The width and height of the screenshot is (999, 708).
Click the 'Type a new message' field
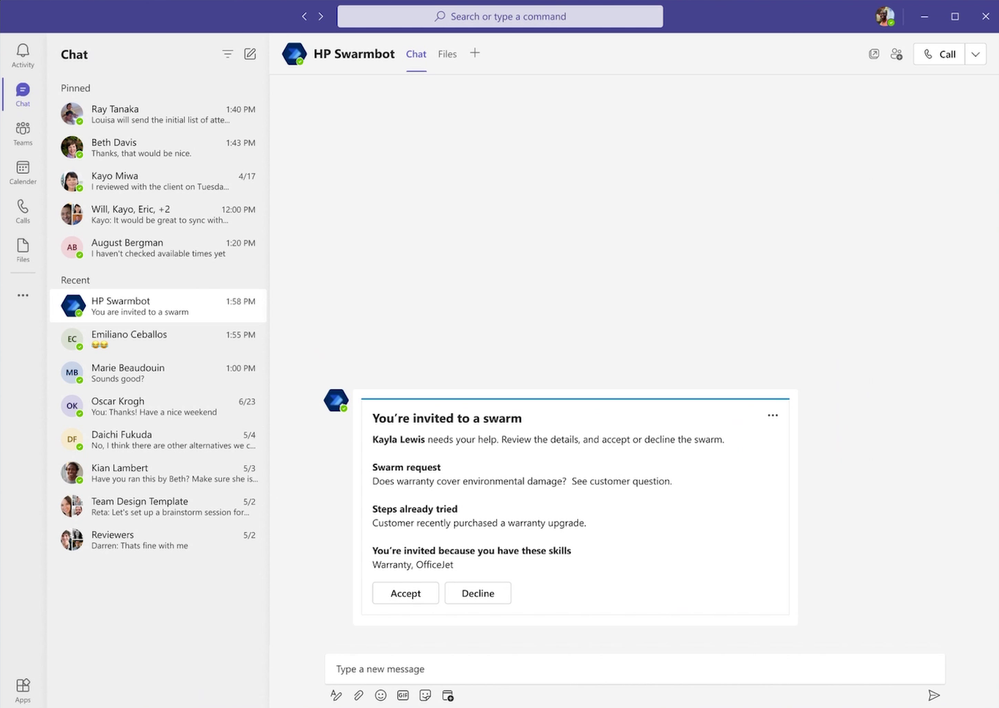click(x=634, y=669)
